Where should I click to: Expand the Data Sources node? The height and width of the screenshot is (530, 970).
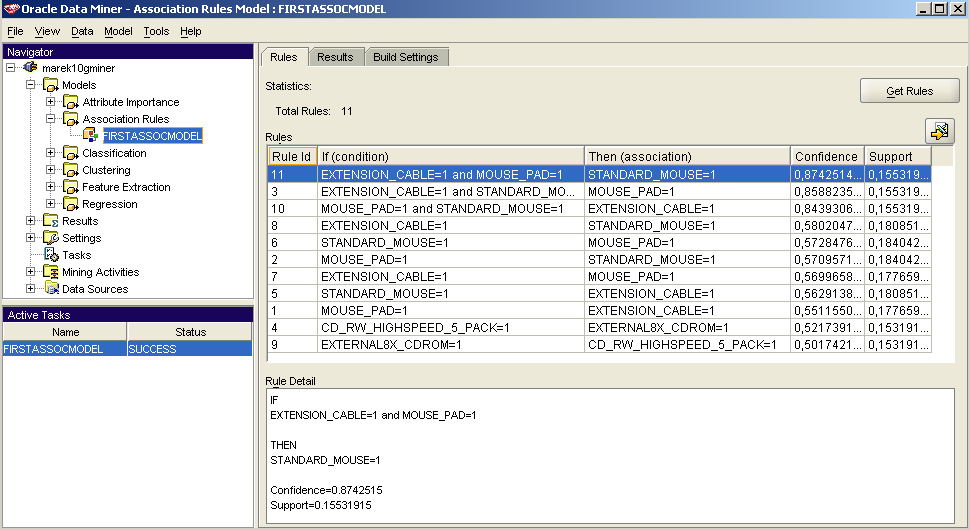tap(30, 288)
